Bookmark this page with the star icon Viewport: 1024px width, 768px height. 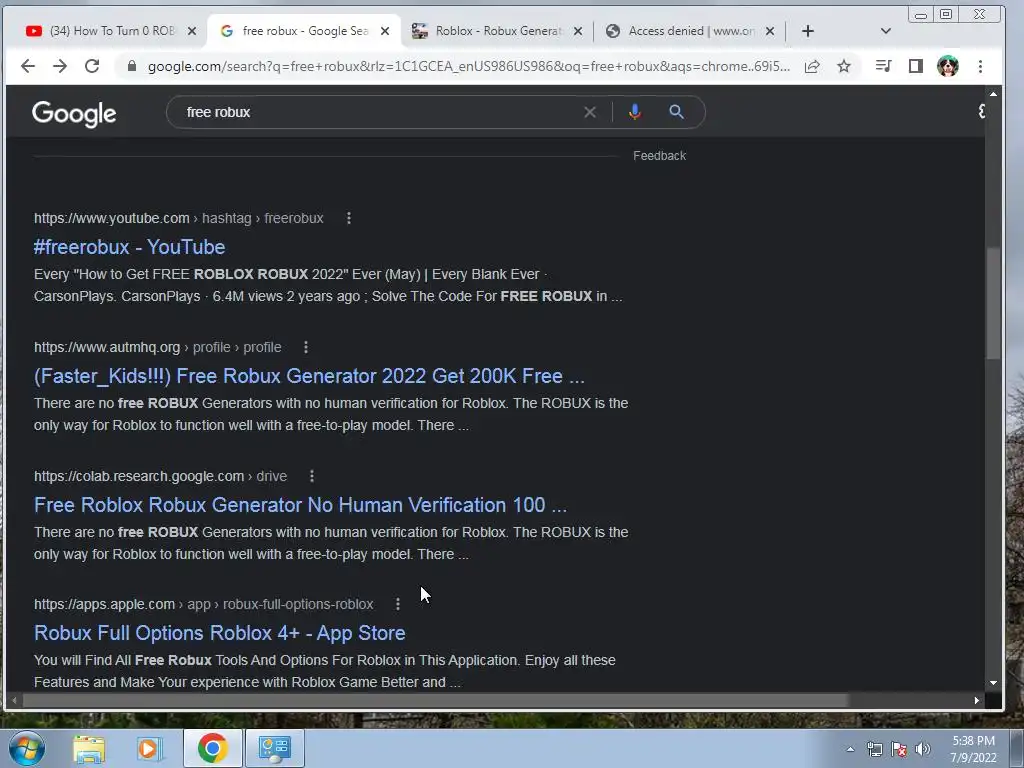[x=844, y=66]
